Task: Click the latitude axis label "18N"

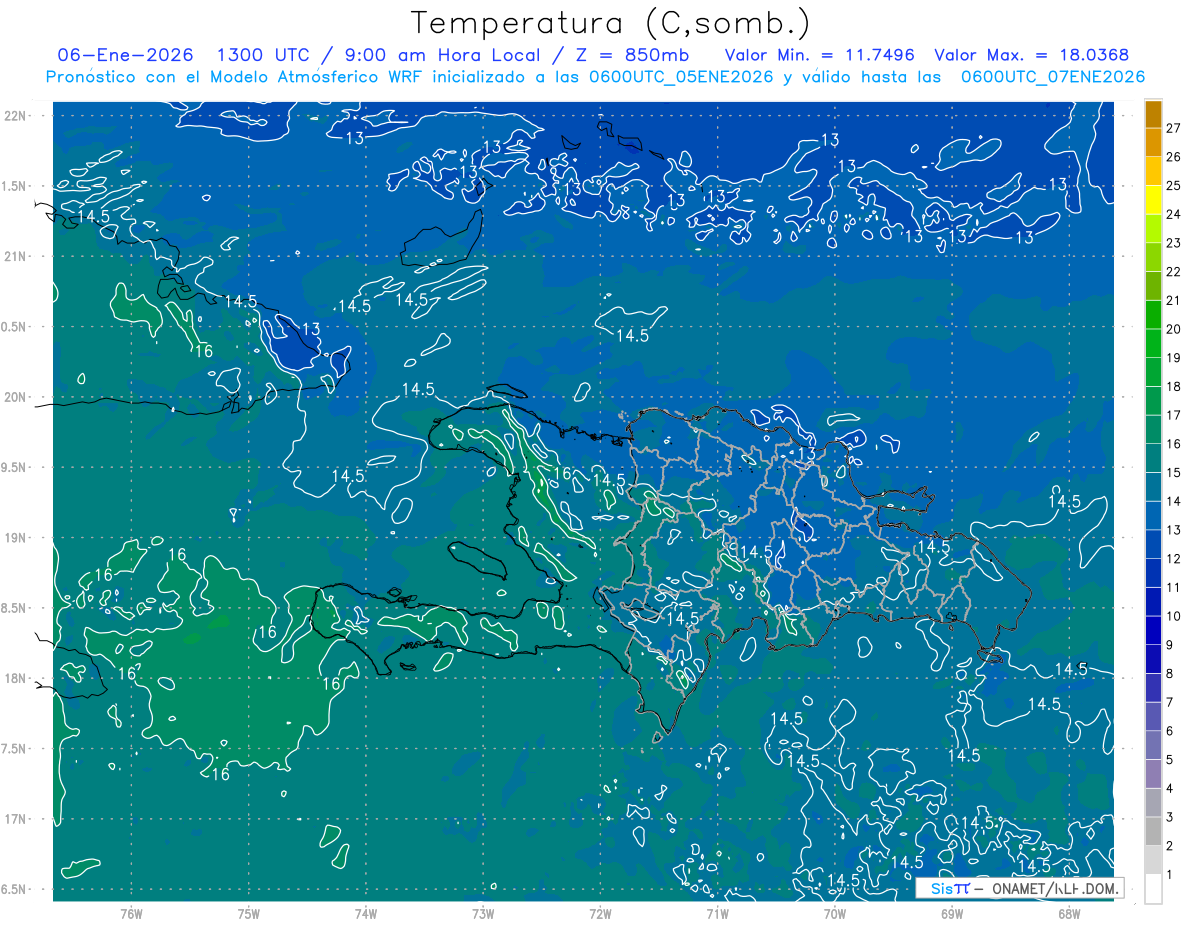Action: point(15,679)
